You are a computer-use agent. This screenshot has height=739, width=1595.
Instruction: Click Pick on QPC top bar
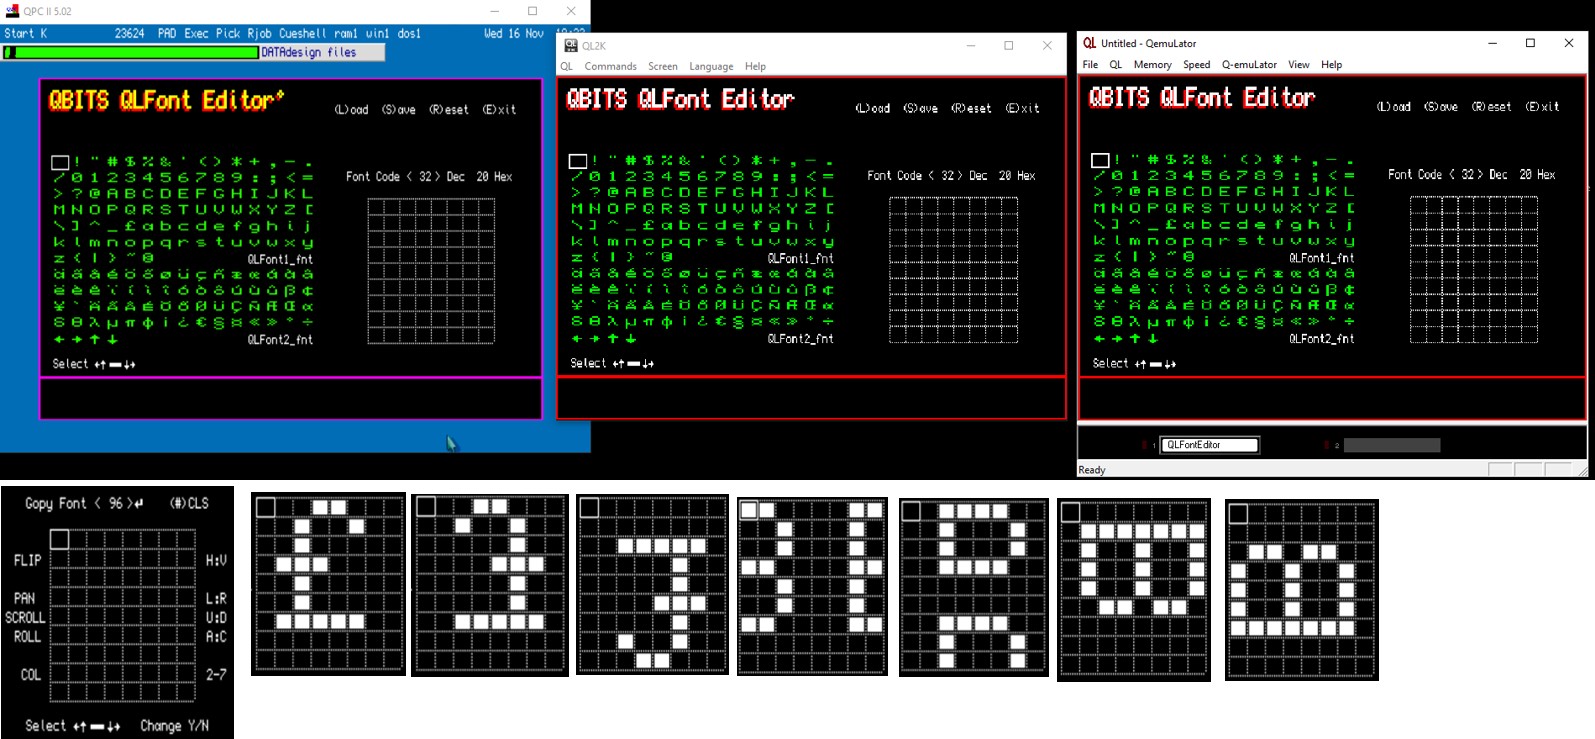(x=228, y=34)
